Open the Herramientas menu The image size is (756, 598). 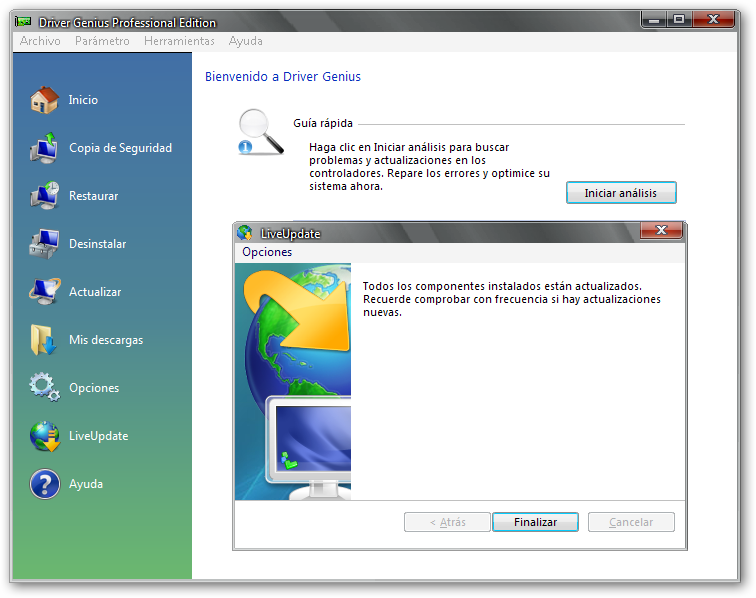click(x=179, y=41)
